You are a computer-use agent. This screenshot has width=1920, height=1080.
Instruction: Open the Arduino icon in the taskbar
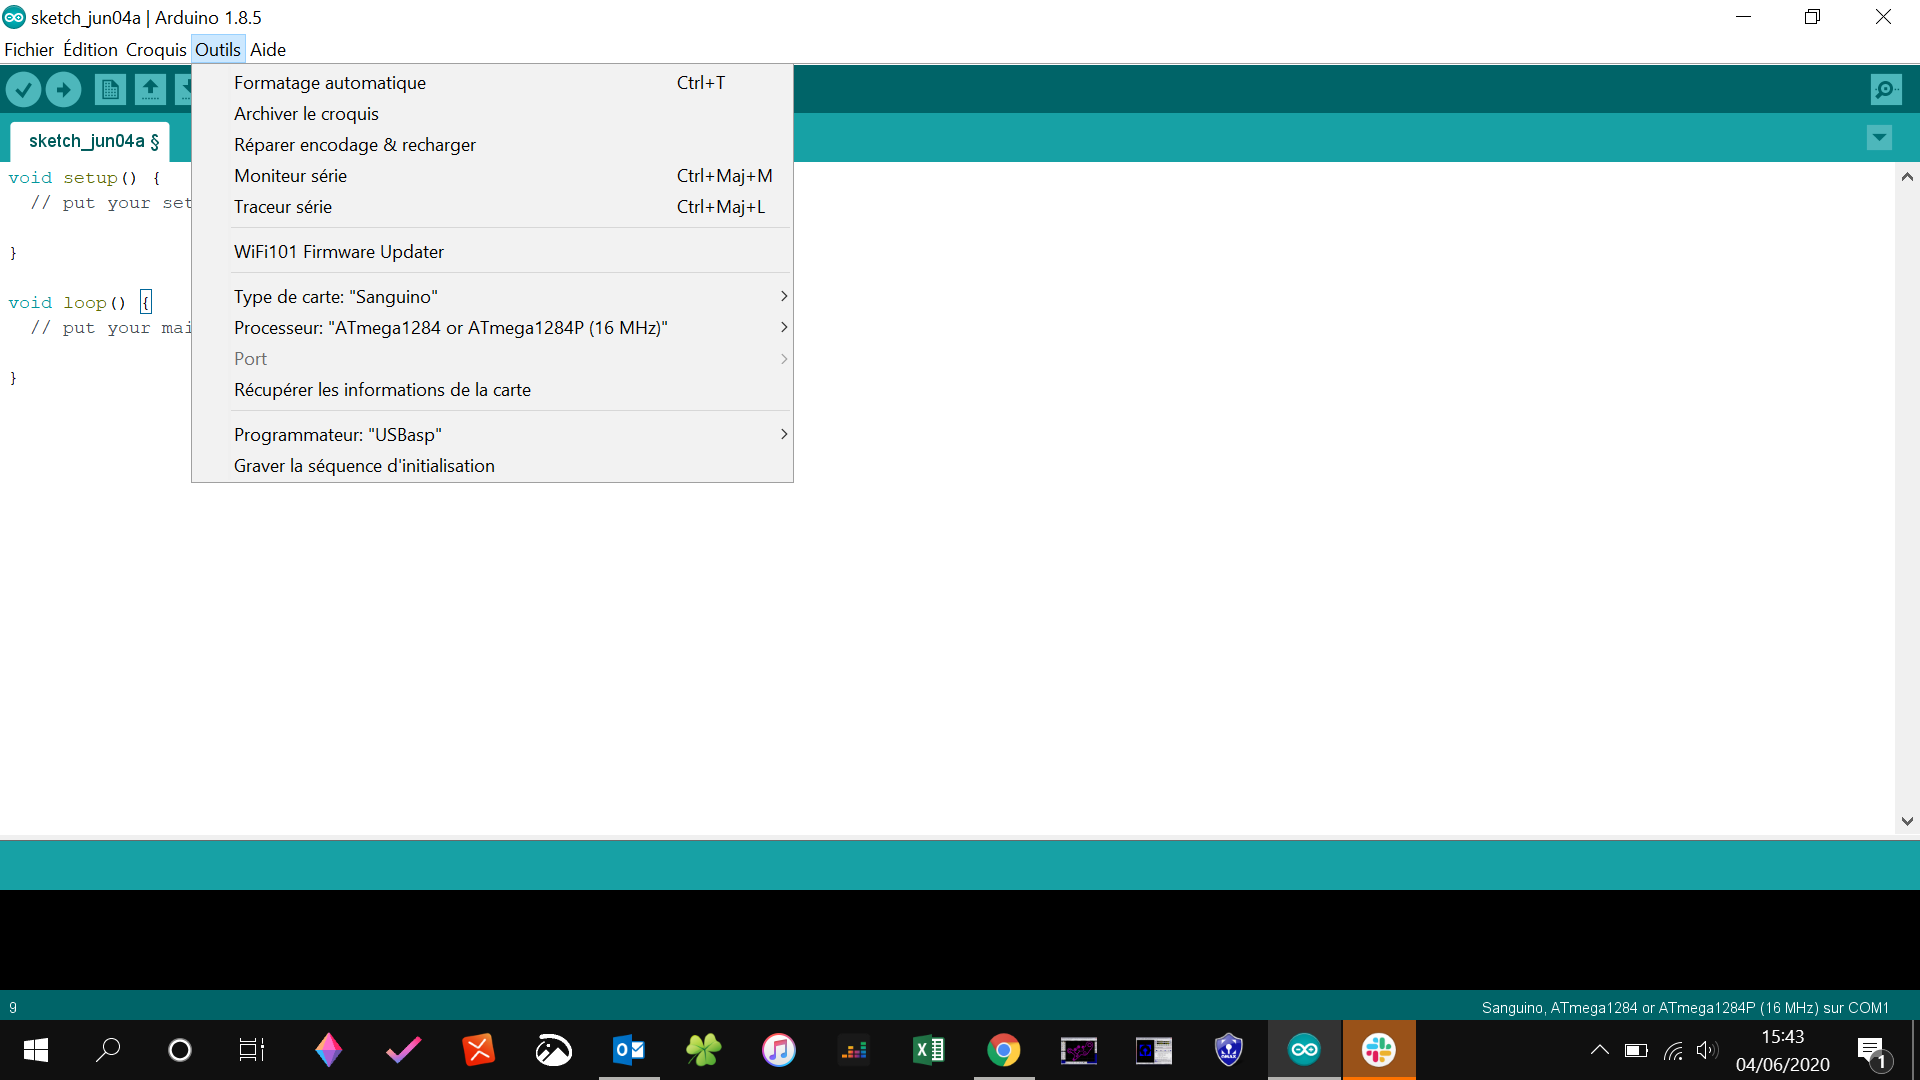tap(1304, 1050)
